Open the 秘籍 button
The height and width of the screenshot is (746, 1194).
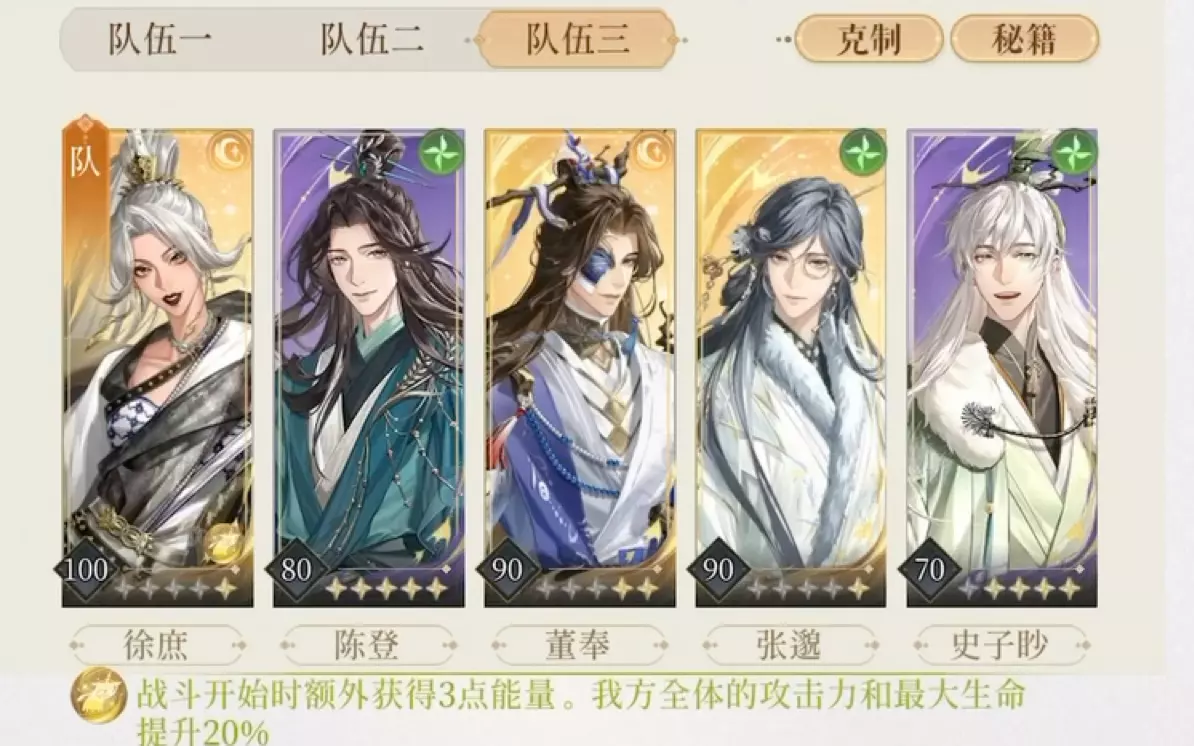coord(1024,39)
